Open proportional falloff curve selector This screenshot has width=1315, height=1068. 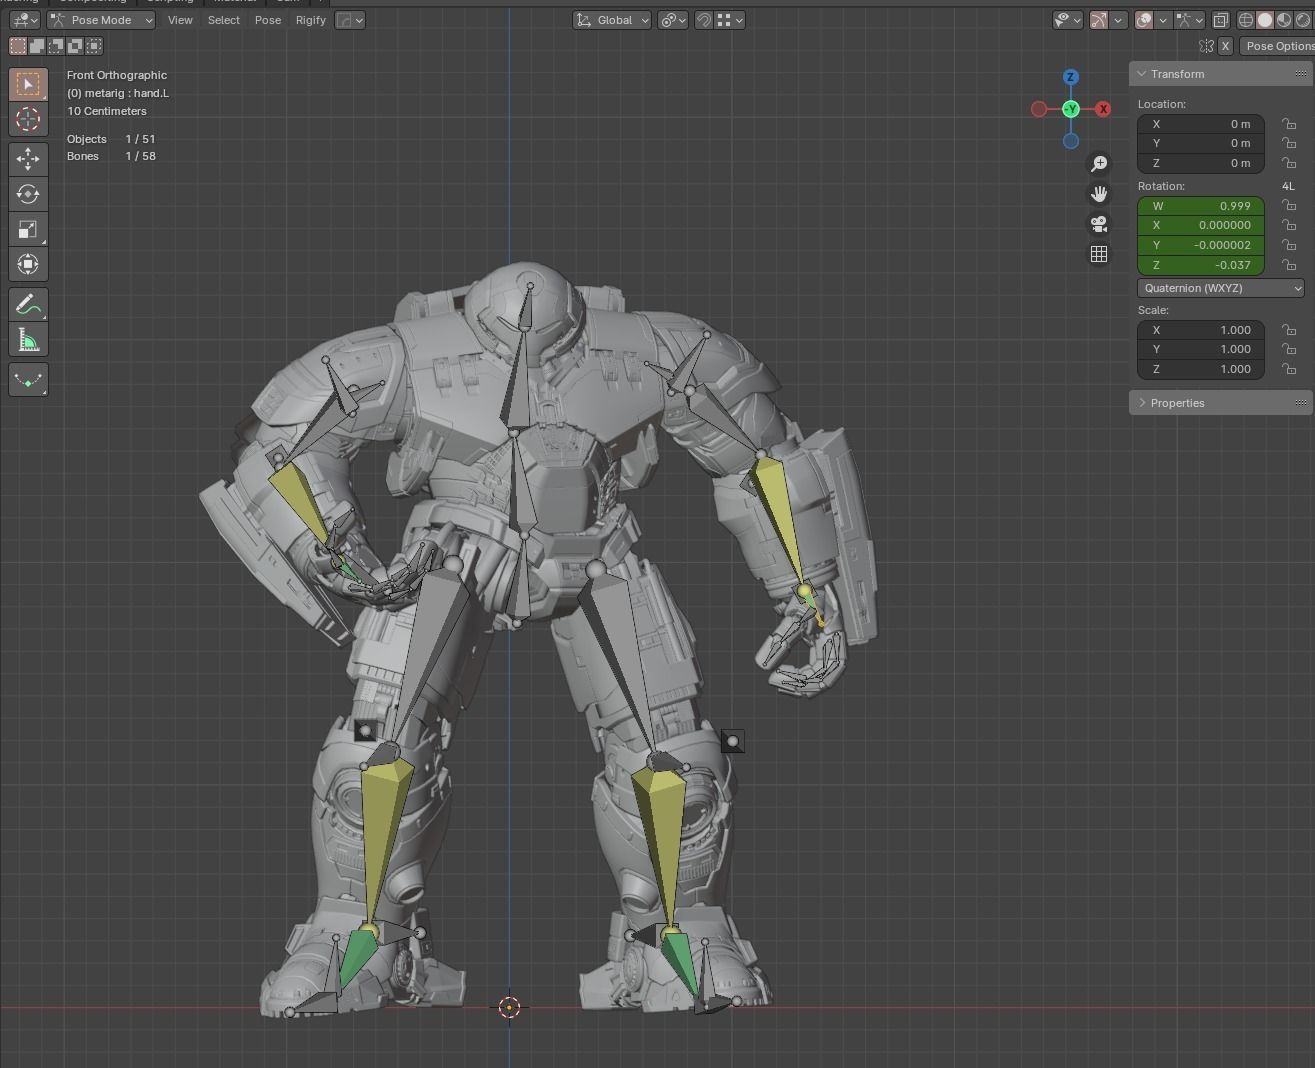click(x=350, y=20)
